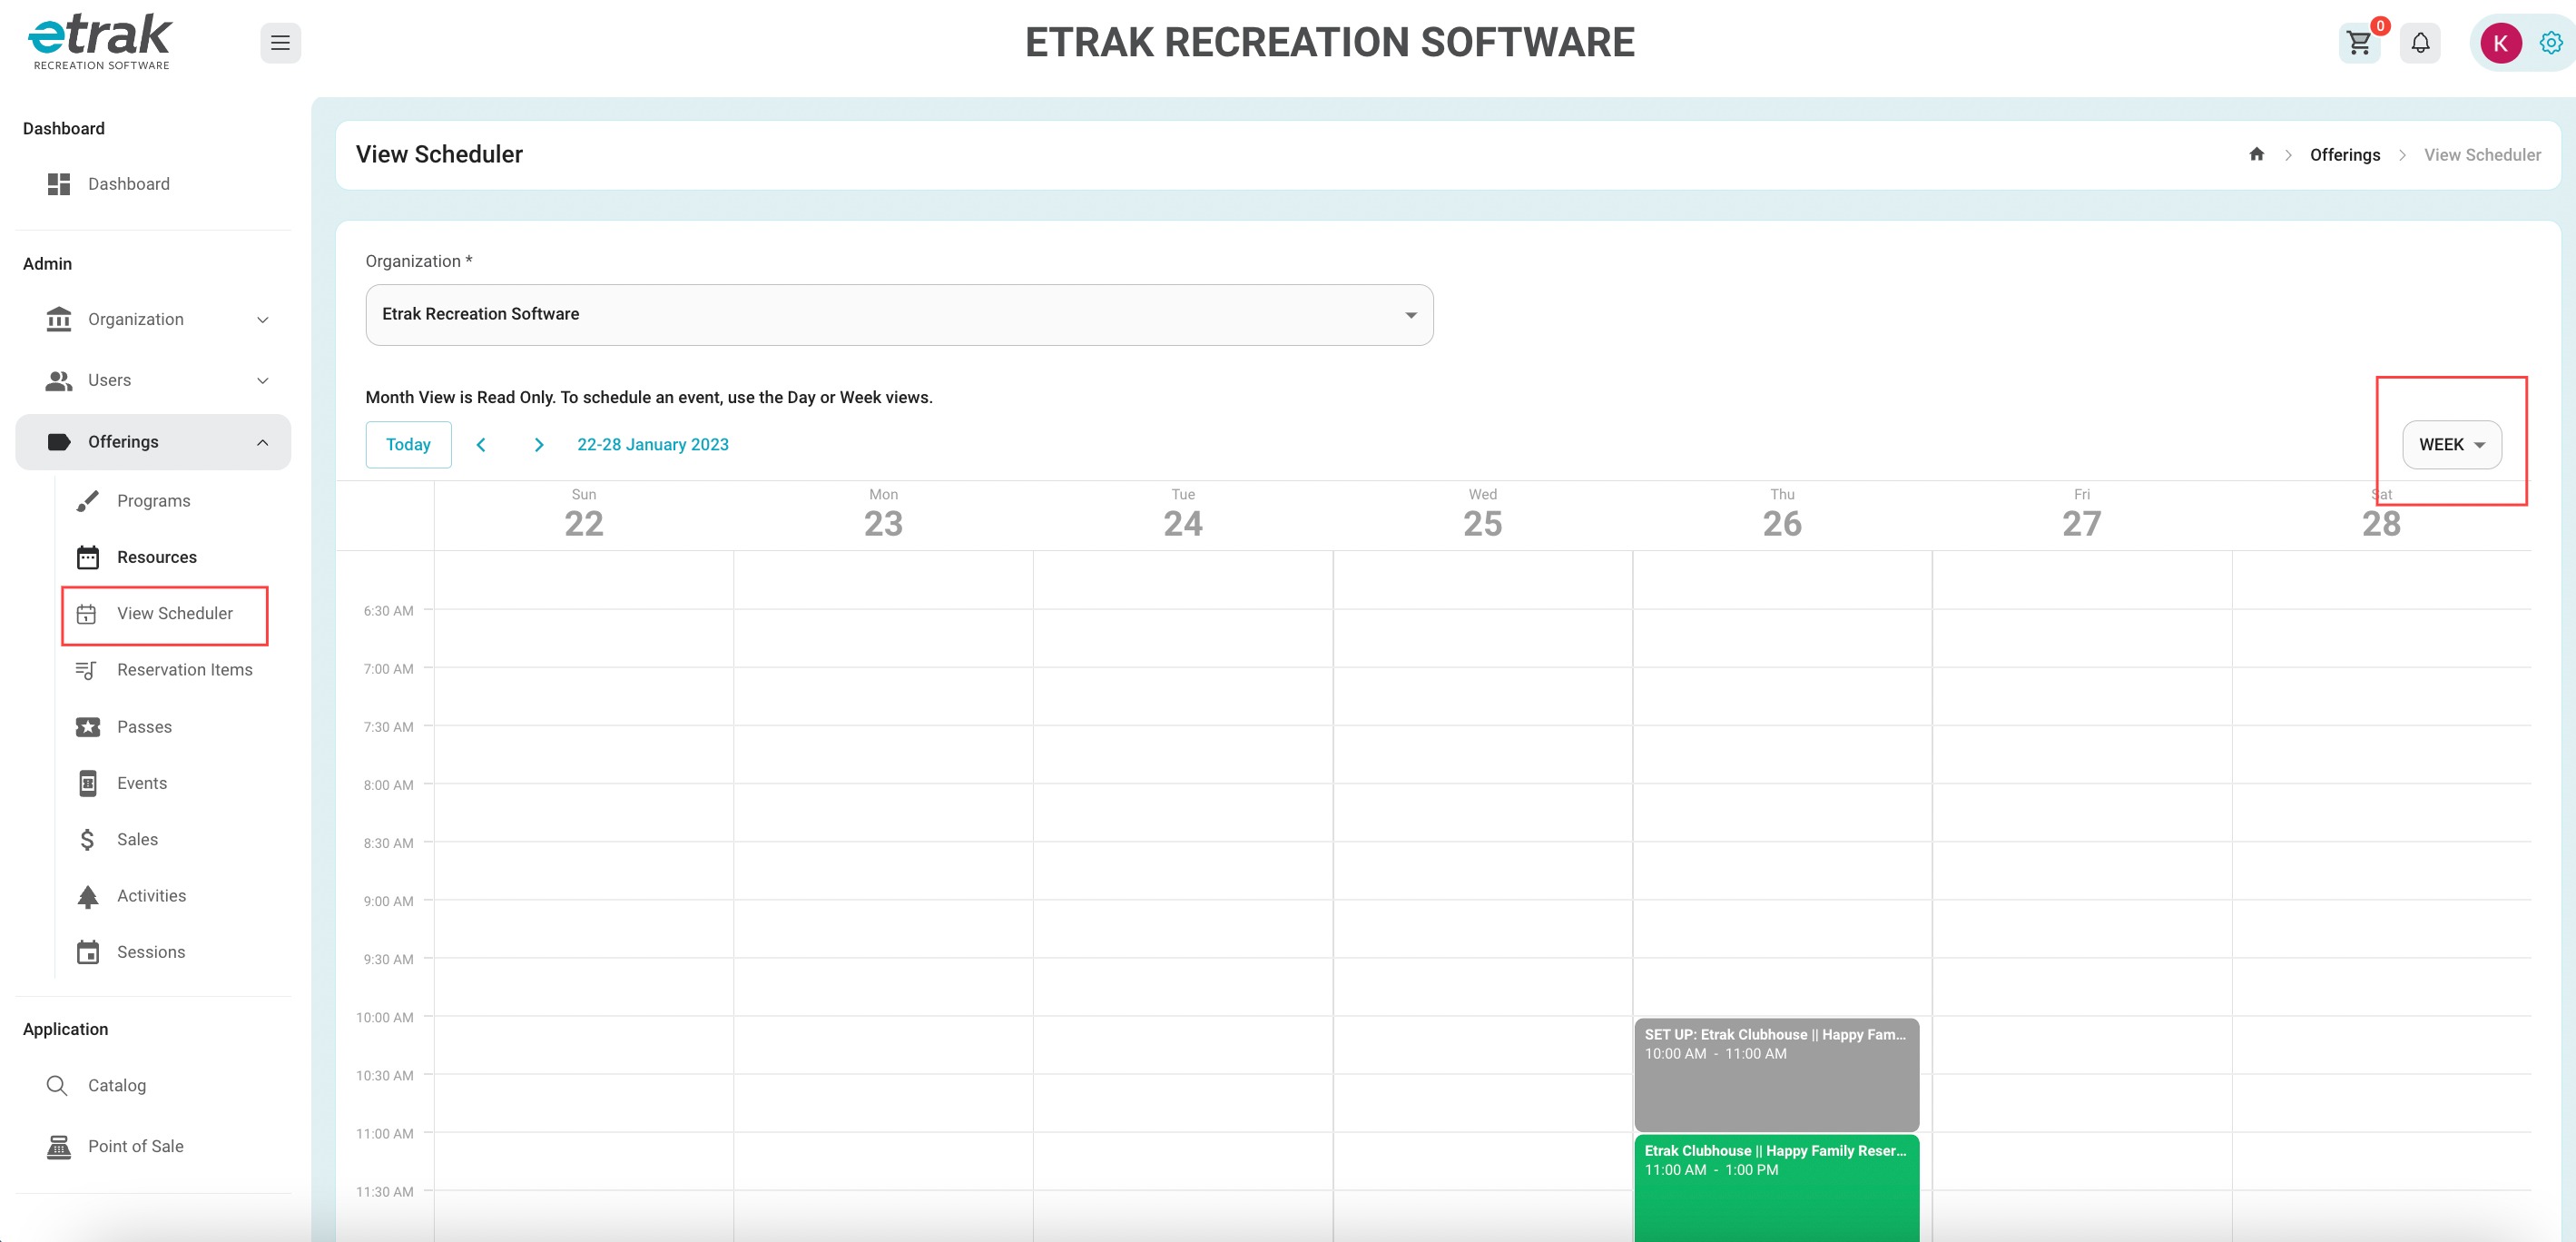
Task: Open Resources in the sidebar
Action: pyautogui.click(x=157, y=557)
